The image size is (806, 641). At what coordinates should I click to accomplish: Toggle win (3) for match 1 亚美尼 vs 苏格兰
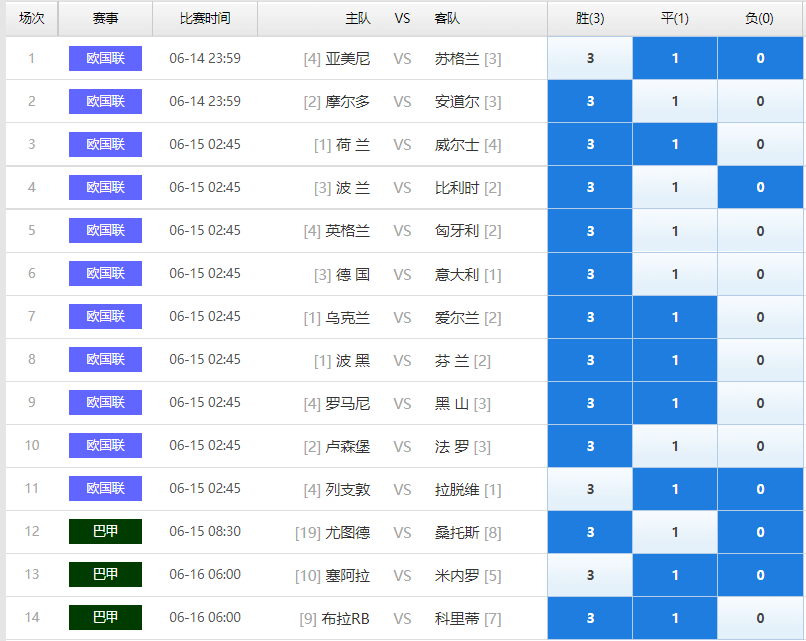(x=590, y=58)
